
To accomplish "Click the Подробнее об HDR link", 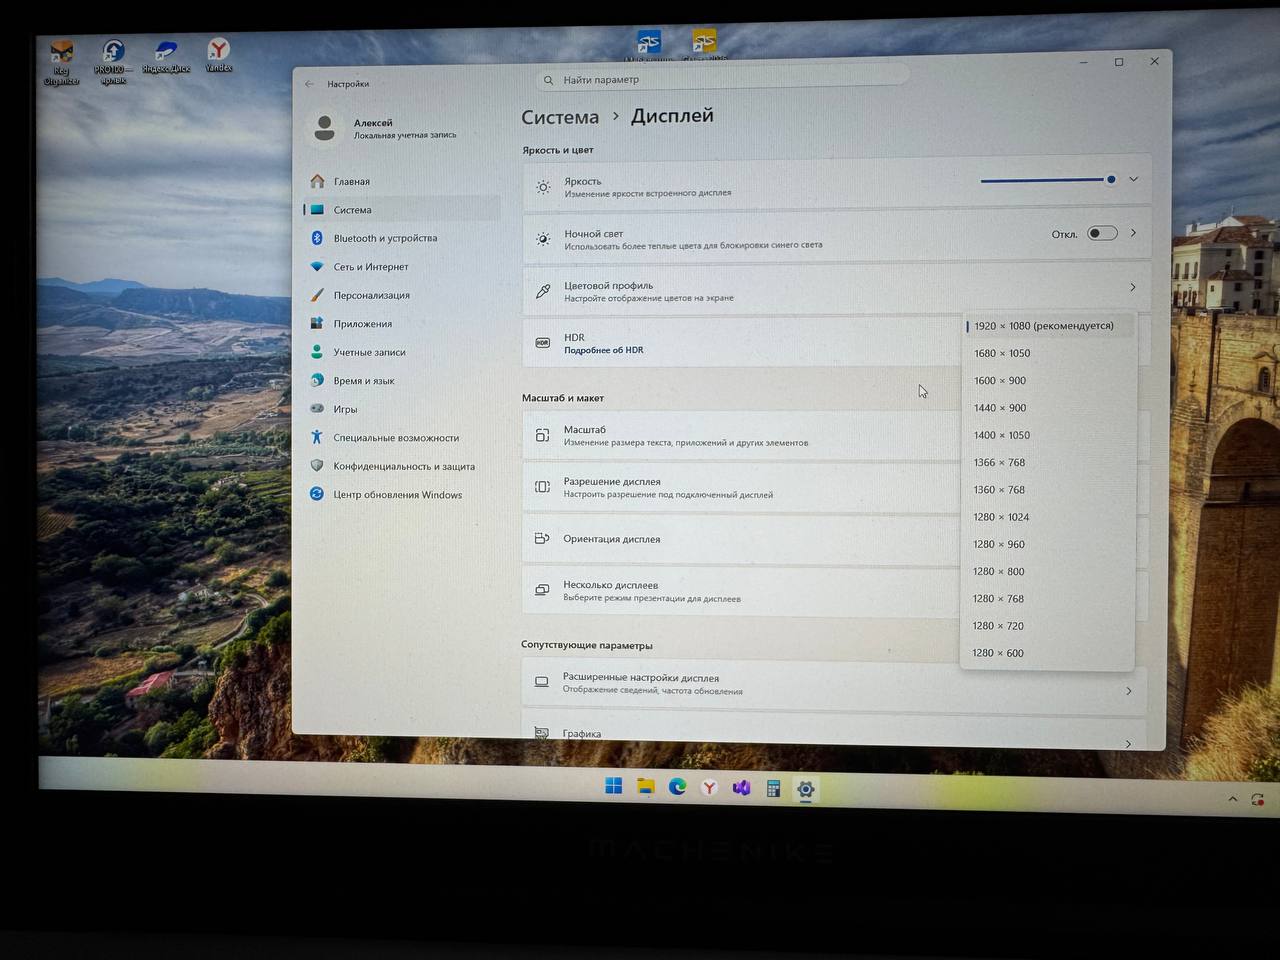I will (x=604, y=350).
